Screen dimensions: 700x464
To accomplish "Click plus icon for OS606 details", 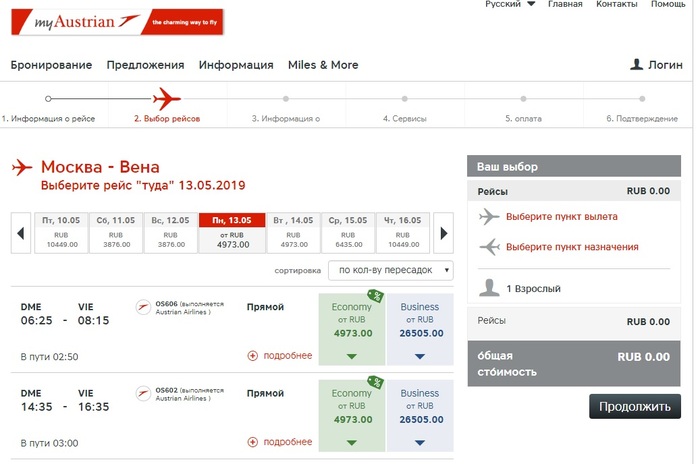I will click(x=252, y=355).
